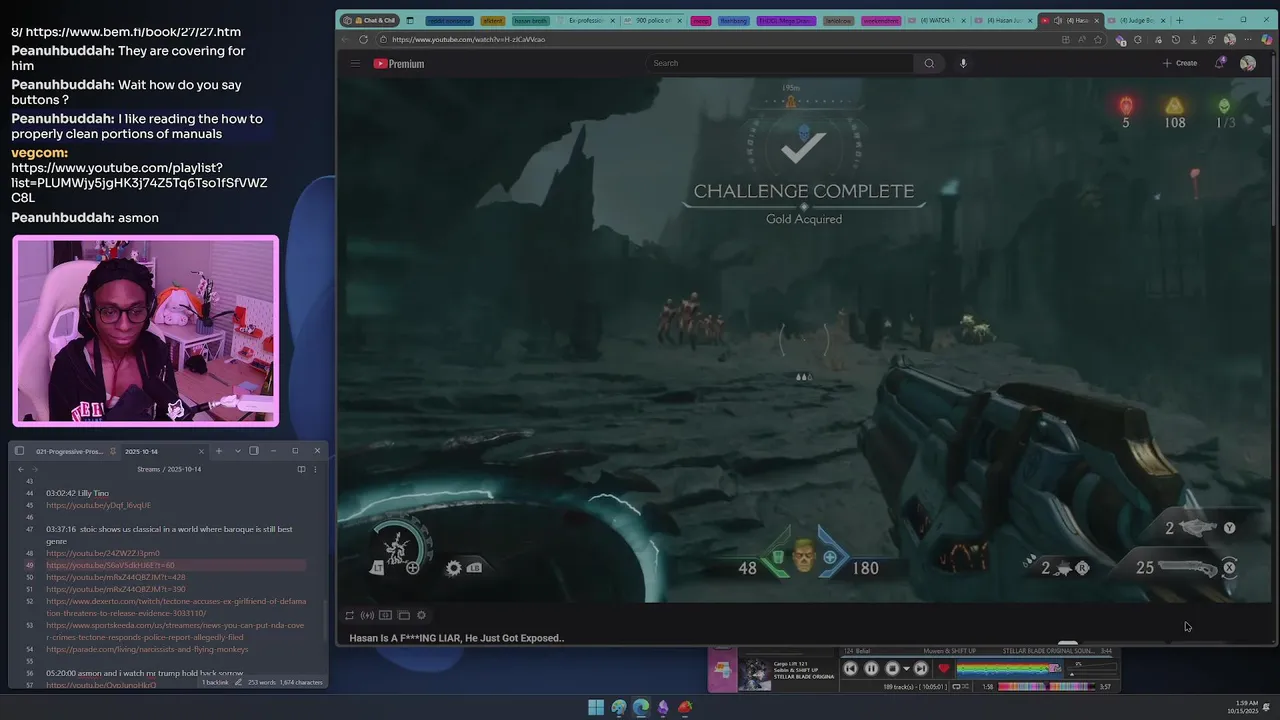Open Microsoft Edge from the taskbar
Screen dimensions: 1280x720
tap(641, 707)
